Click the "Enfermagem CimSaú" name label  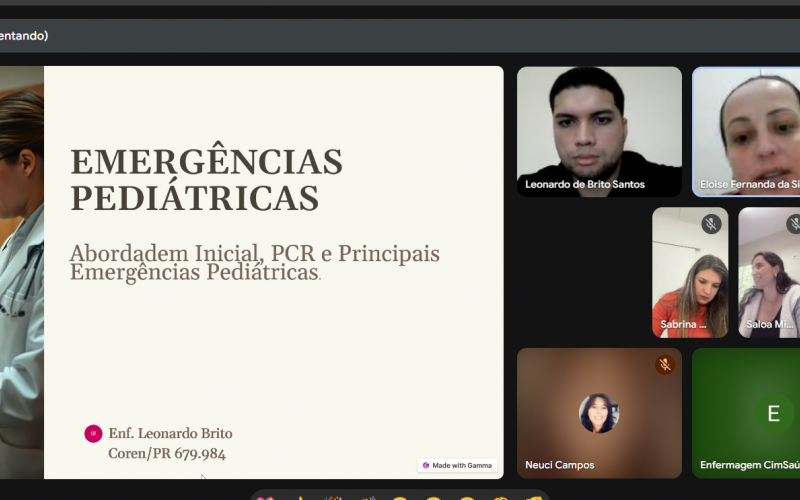tap(749, 465)
